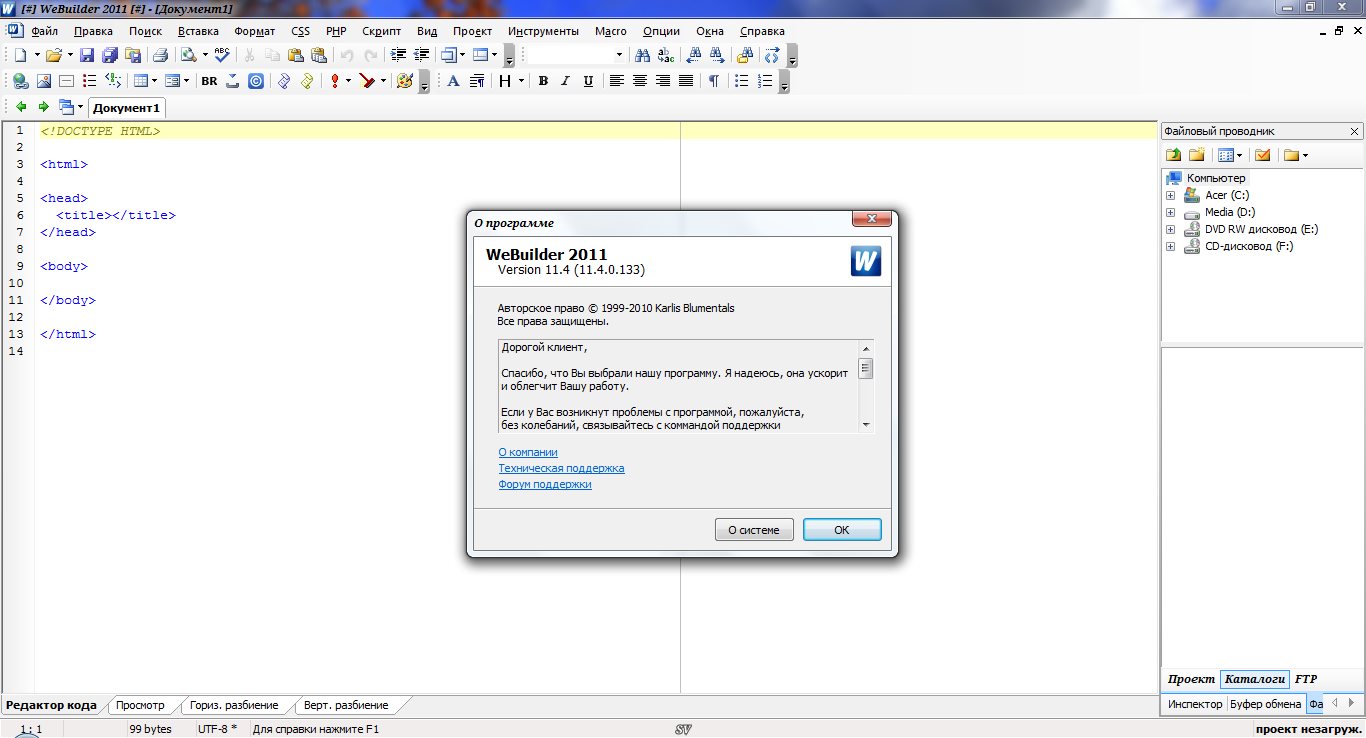Screen dimensions: 1366x738
Task: Expand the CD-дисковод (F:) node
Action: tap(1170, 246)
